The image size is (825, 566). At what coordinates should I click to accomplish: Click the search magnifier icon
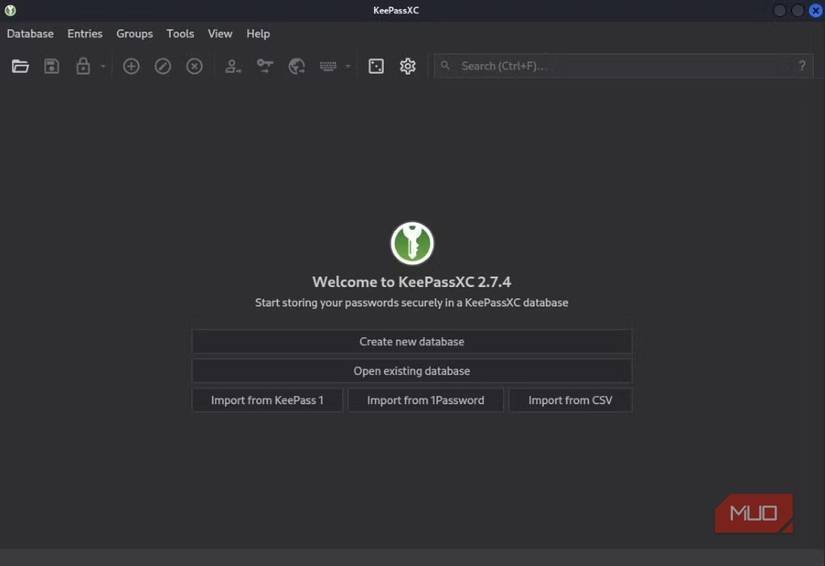[445, 65]
